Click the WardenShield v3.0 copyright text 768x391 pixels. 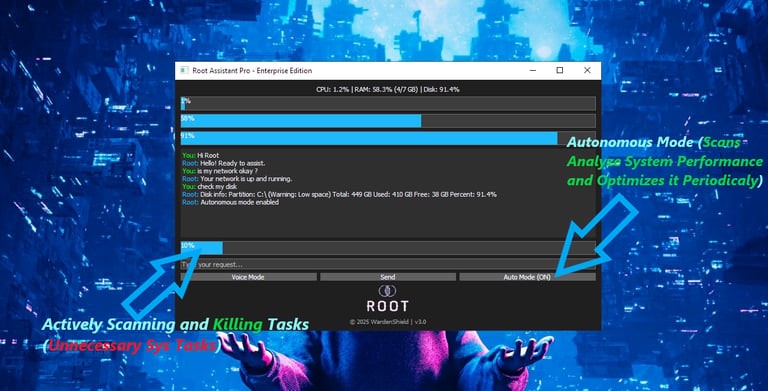pos(388,322)
